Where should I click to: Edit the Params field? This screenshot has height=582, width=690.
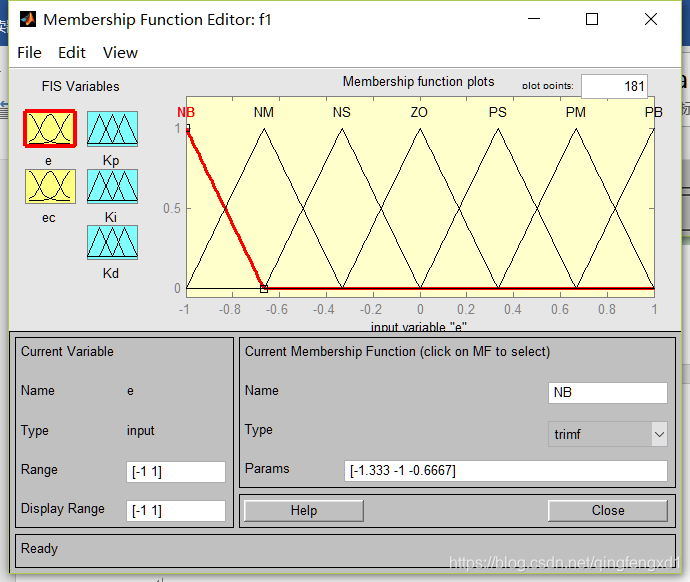(x=506, y=471)
